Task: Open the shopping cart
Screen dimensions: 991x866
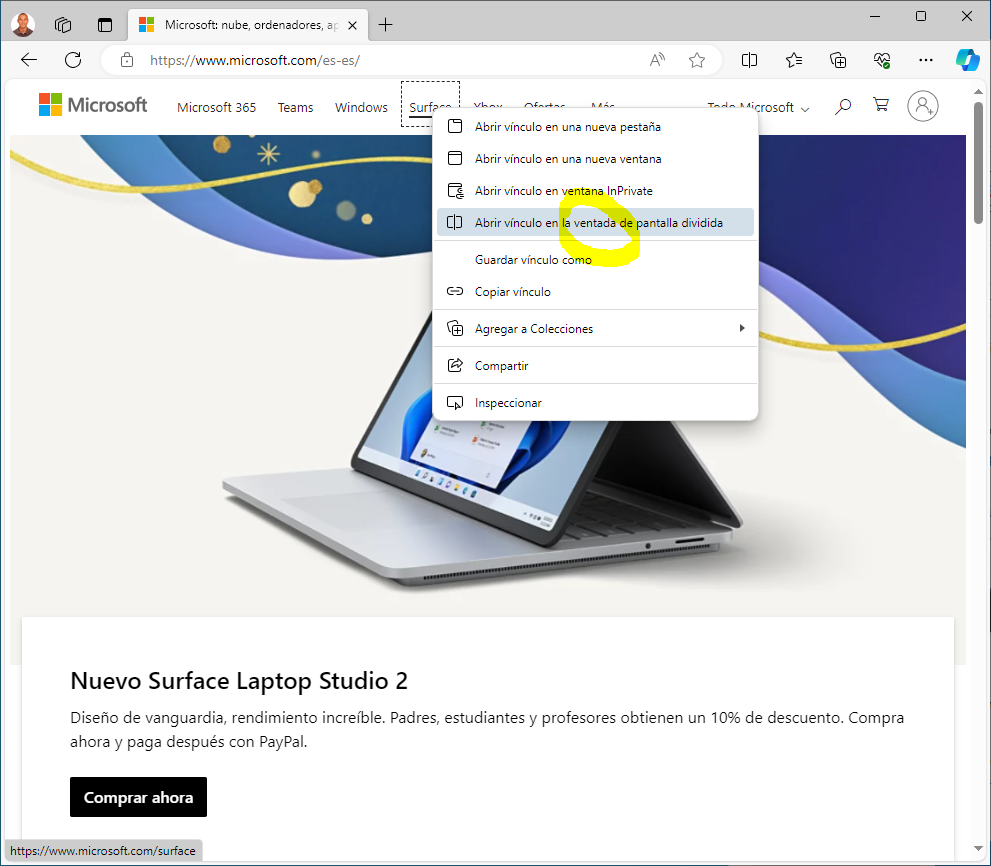Action: pos(881,105)
